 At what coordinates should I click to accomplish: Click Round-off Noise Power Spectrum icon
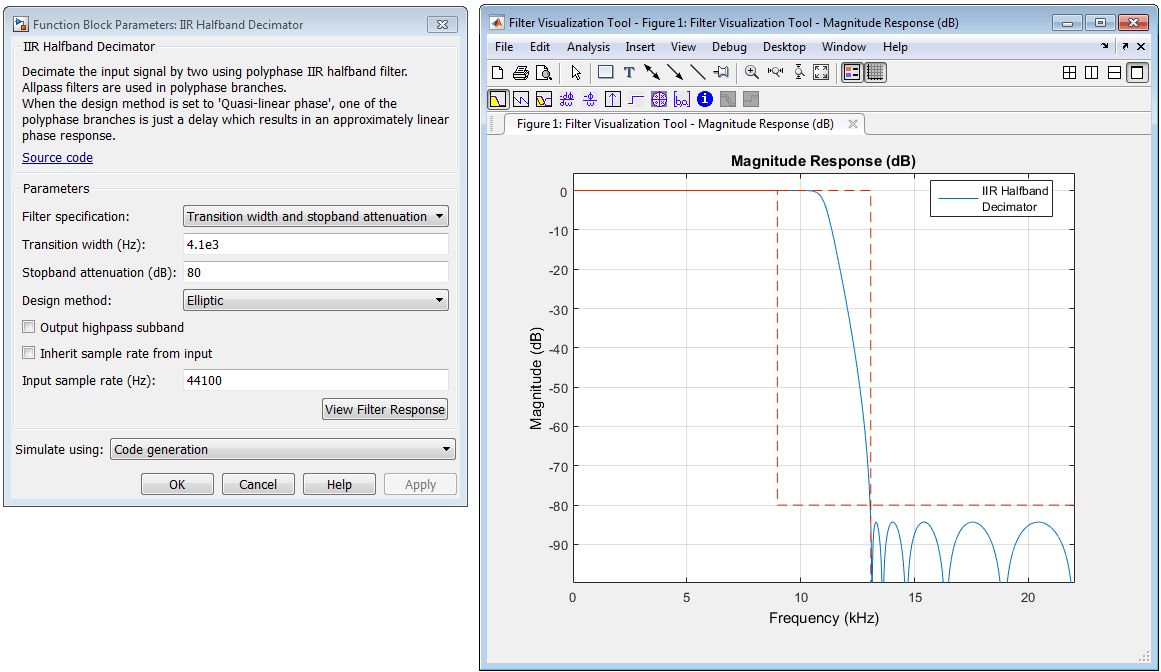pyautogui.click(x=751, y=99)
